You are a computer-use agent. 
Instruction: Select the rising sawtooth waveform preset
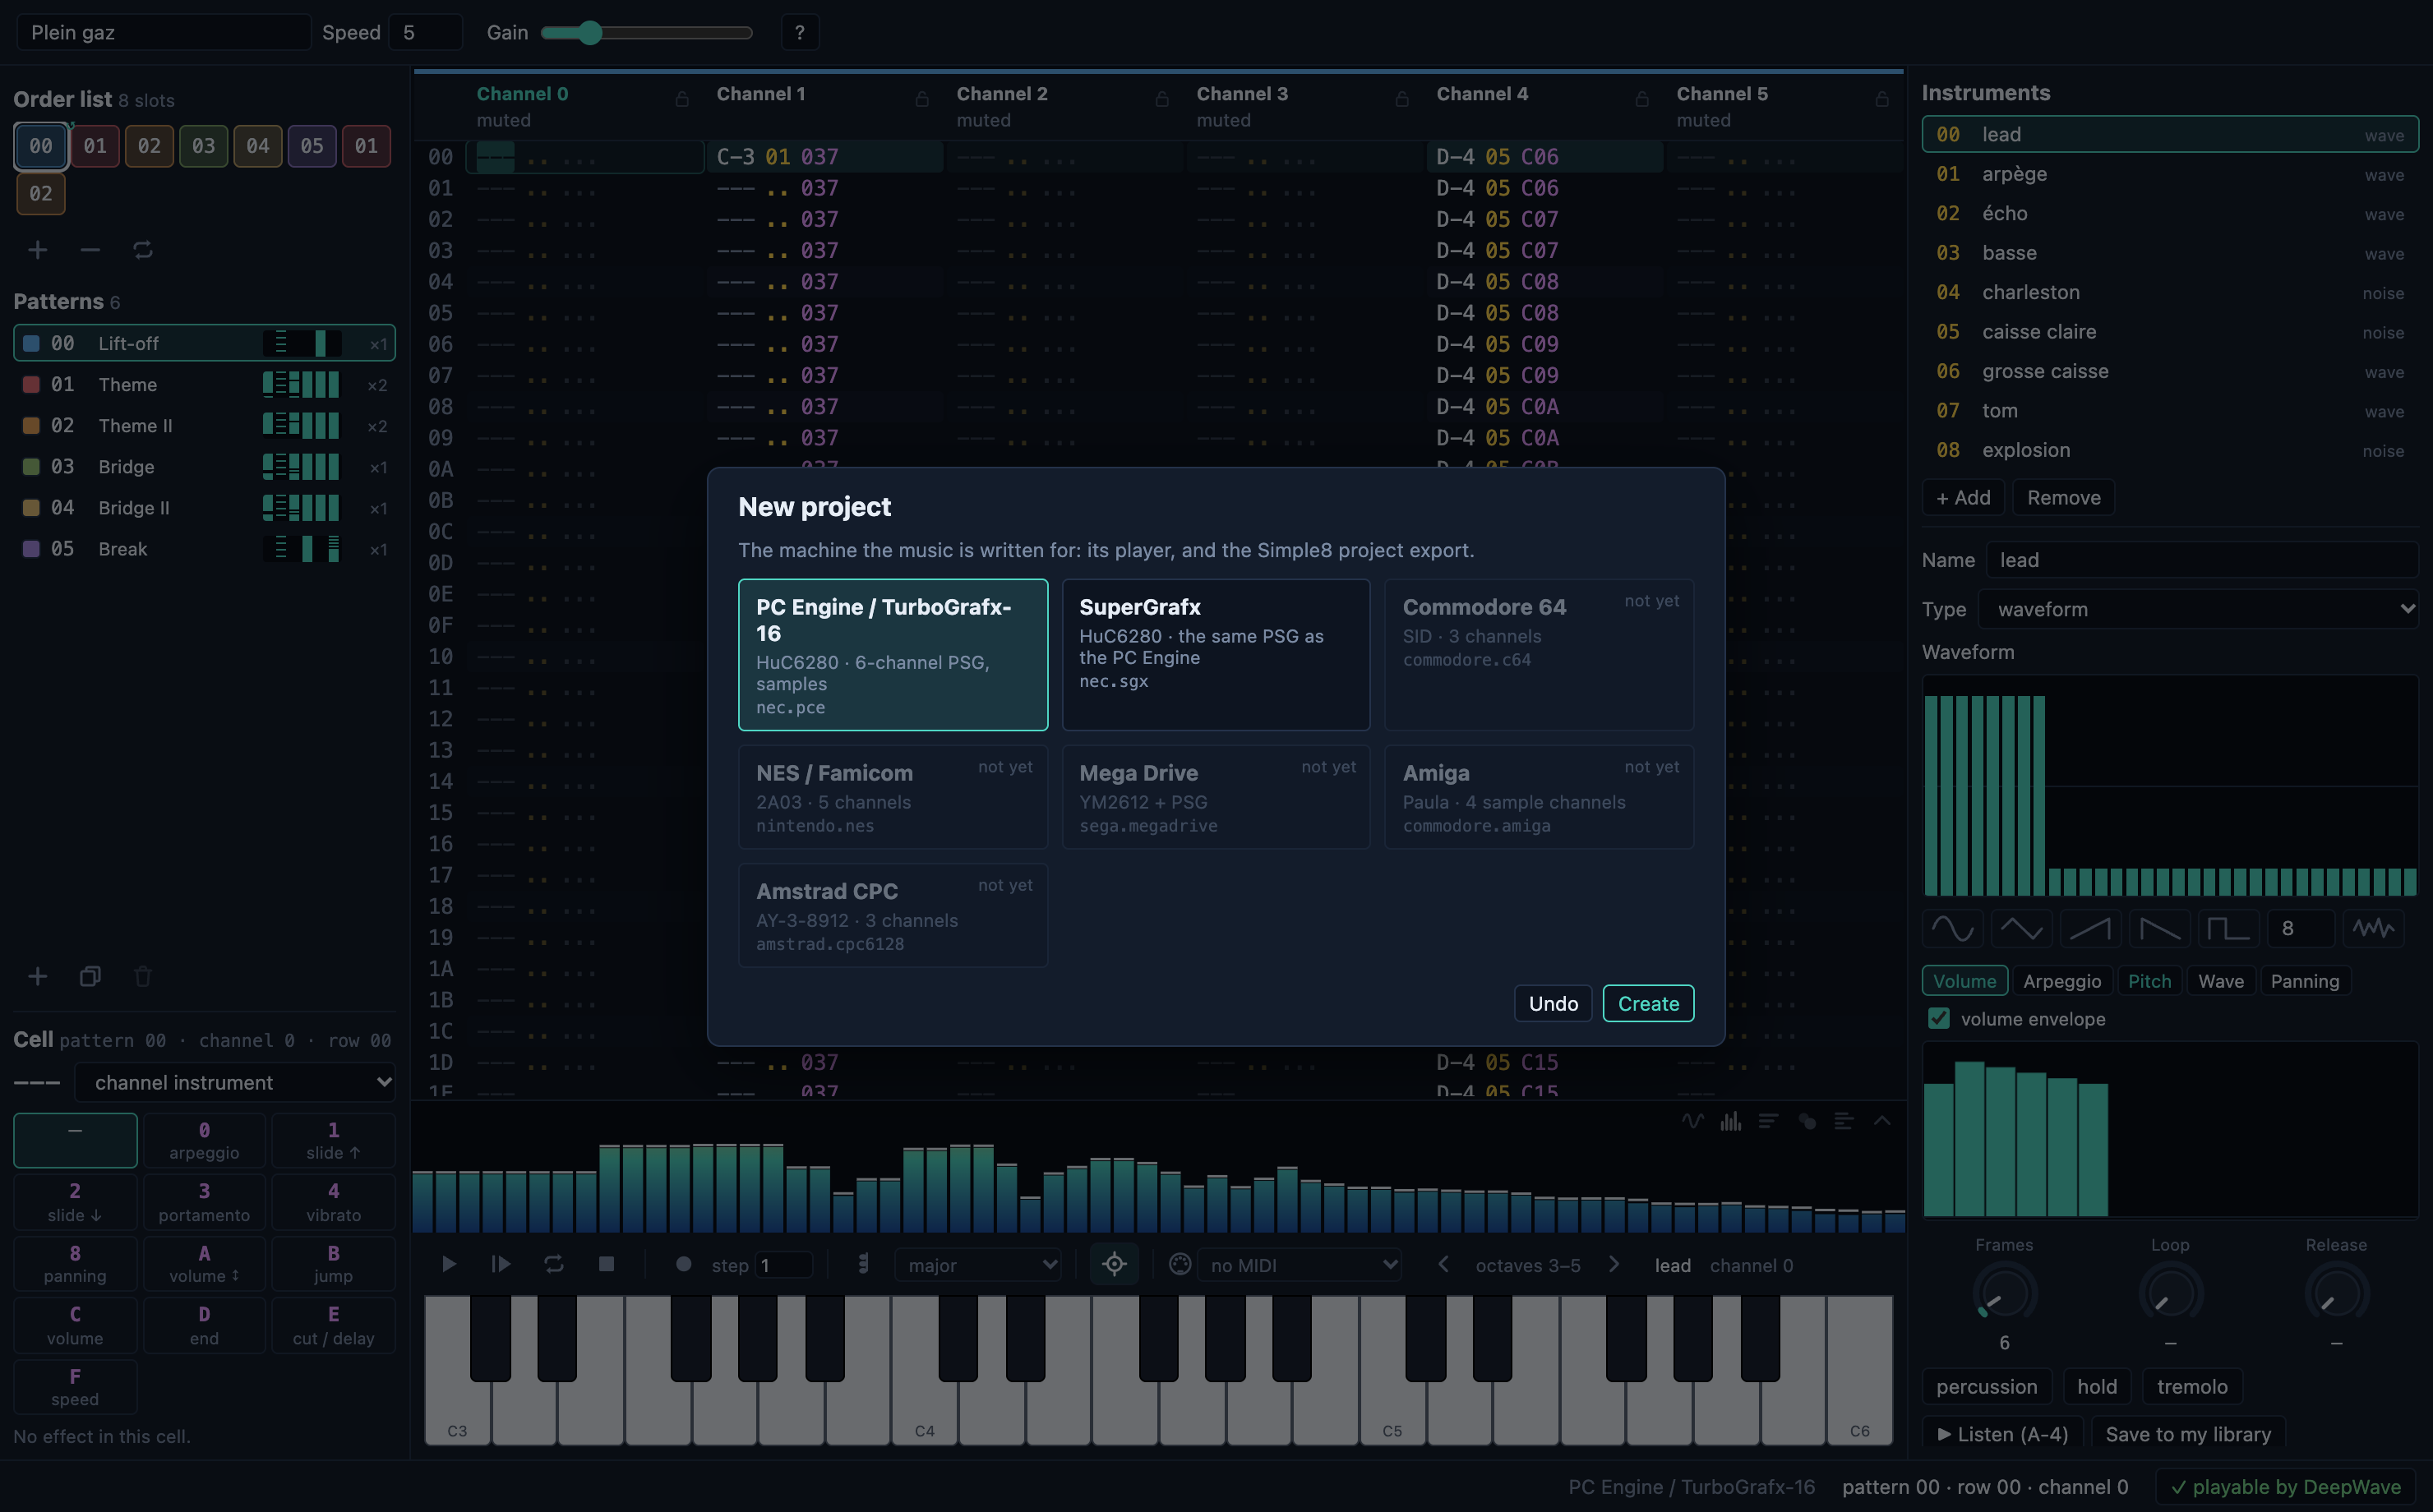(2091, 928)
